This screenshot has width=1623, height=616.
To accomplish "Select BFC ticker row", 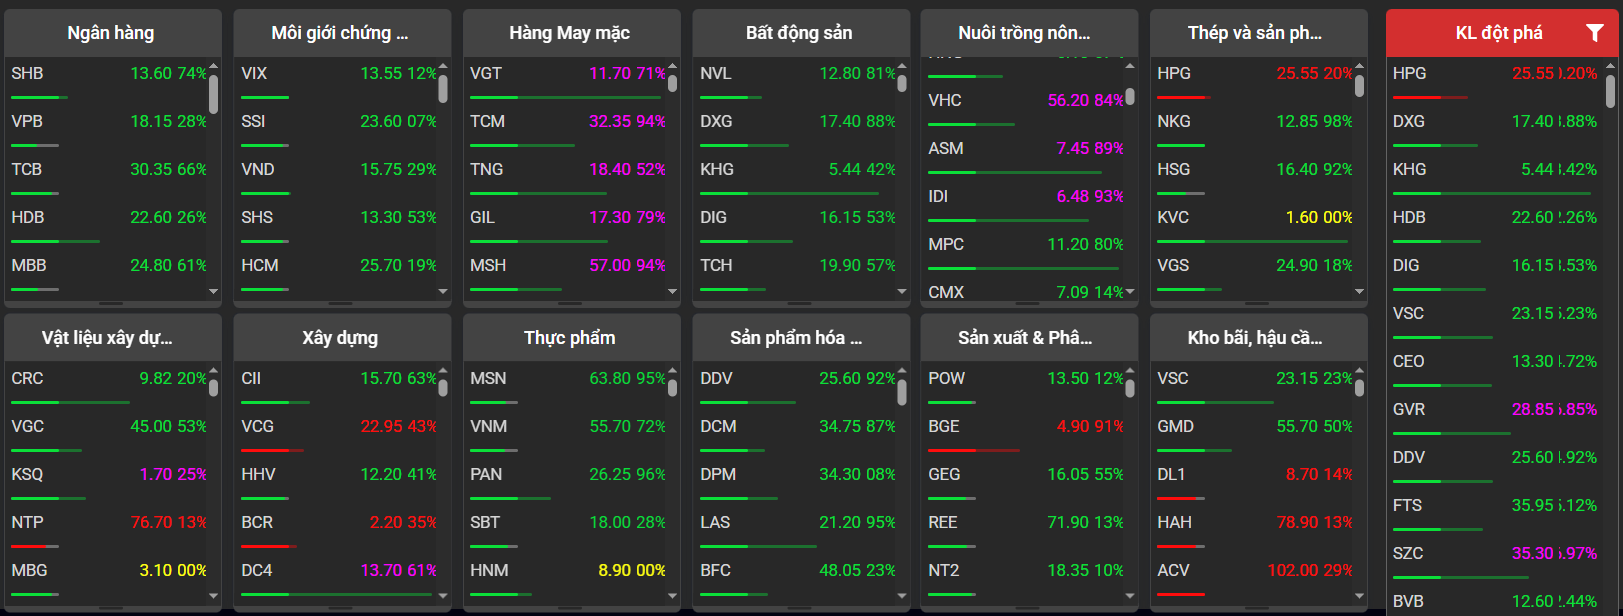I will 796,577.
